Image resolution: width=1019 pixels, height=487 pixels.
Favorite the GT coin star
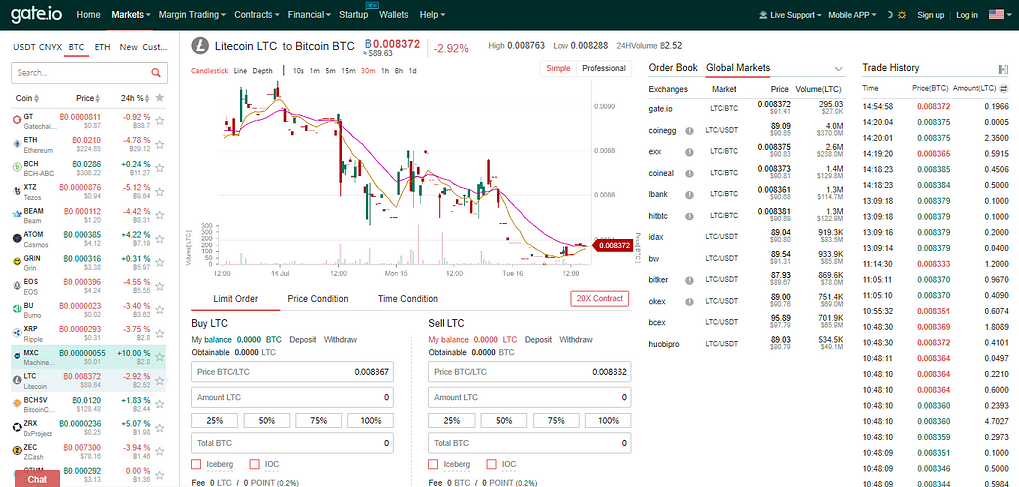coord(160,121)
